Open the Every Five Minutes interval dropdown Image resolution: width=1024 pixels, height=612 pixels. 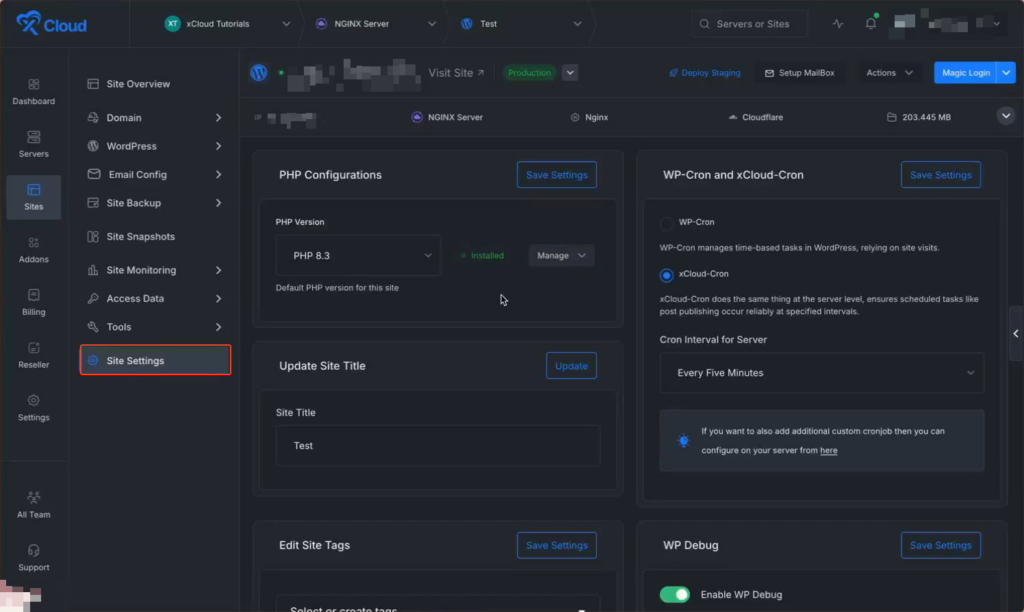tap(822, 372)
